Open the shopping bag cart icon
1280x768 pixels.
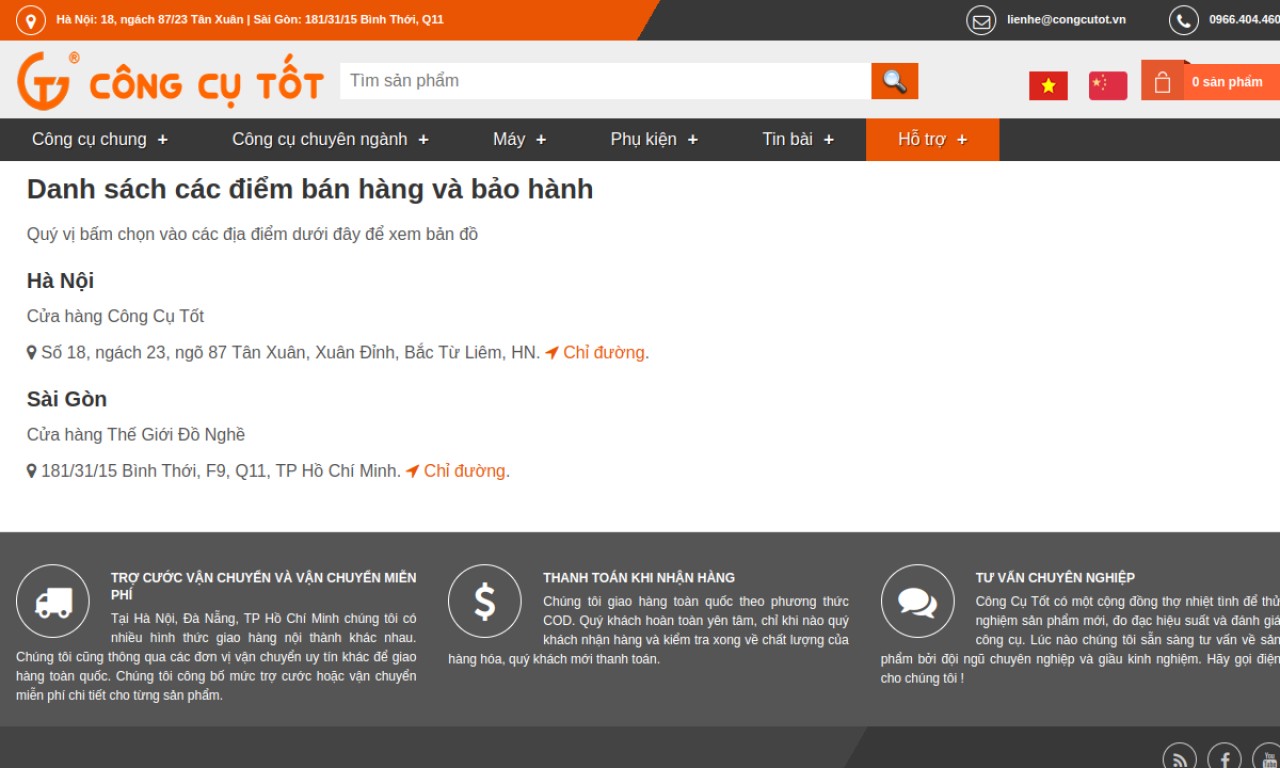click(1162, 81)
